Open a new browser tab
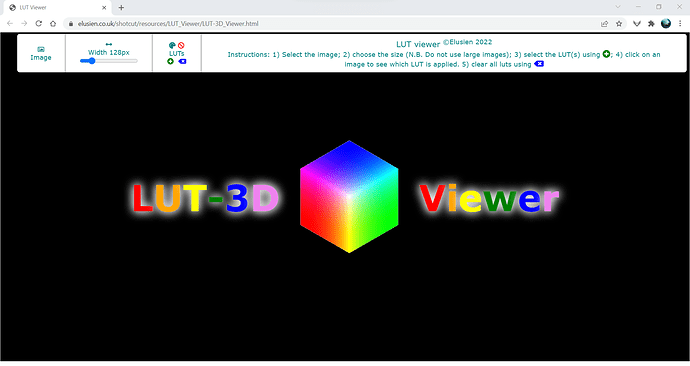Viewport: 690px width, 366px height. click(121, 7)
